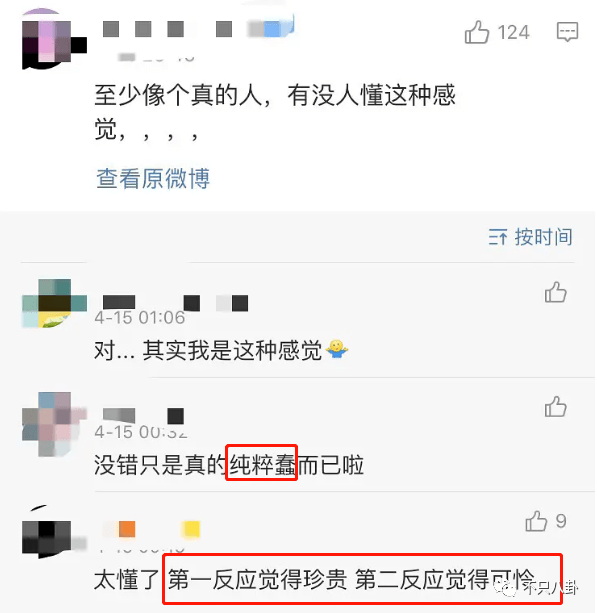Tap the thumbs-up beside the 9 count
The width and height of the screenshot is (597, 613).
536,521
